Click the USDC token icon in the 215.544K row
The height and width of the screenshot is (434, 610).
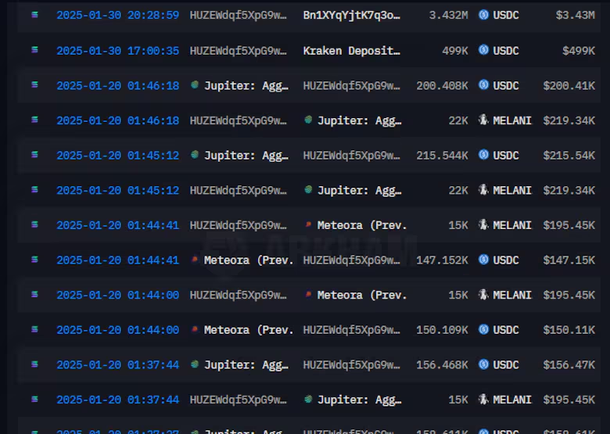(484, 155)
